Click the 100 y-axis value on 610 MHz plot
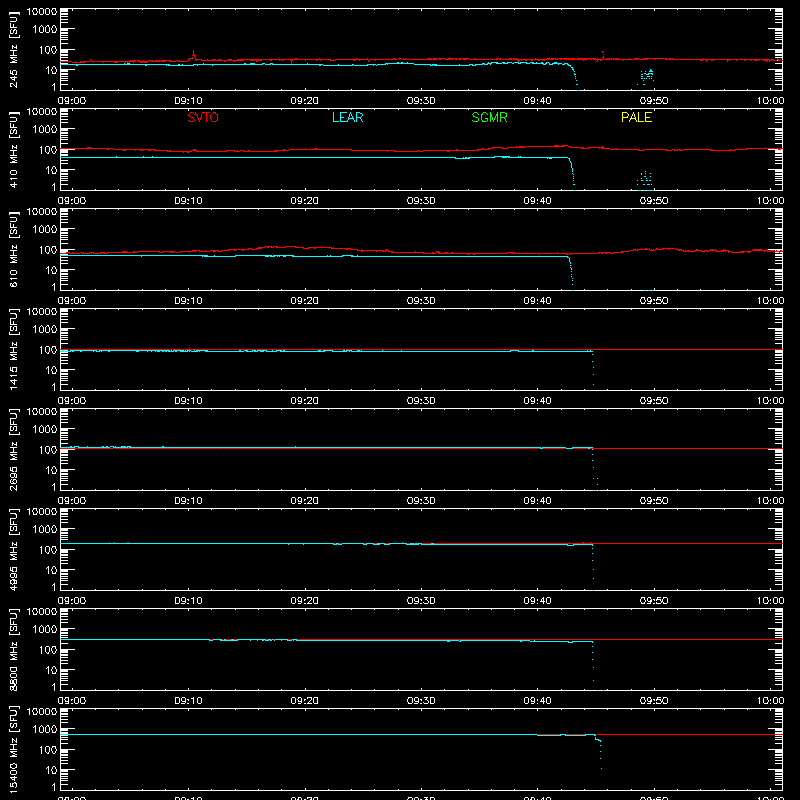Screen dimensions: 800x800 [48, 250]
